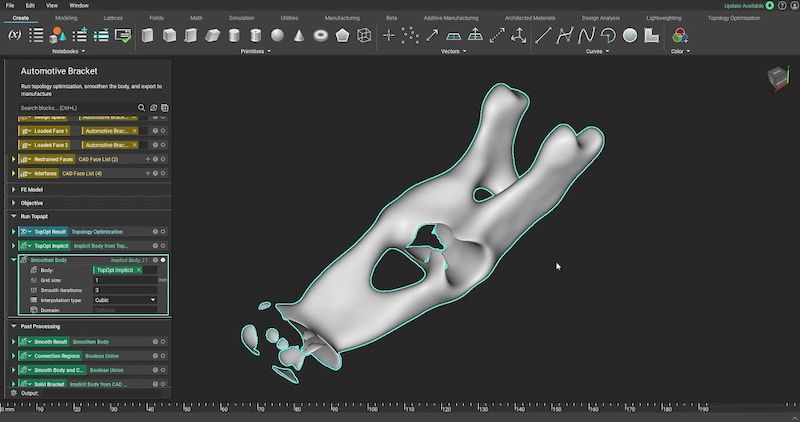Toggle visibility circle on Smooth Result row
The width and height of the screenshot is (800, 422).
point(163,342)
